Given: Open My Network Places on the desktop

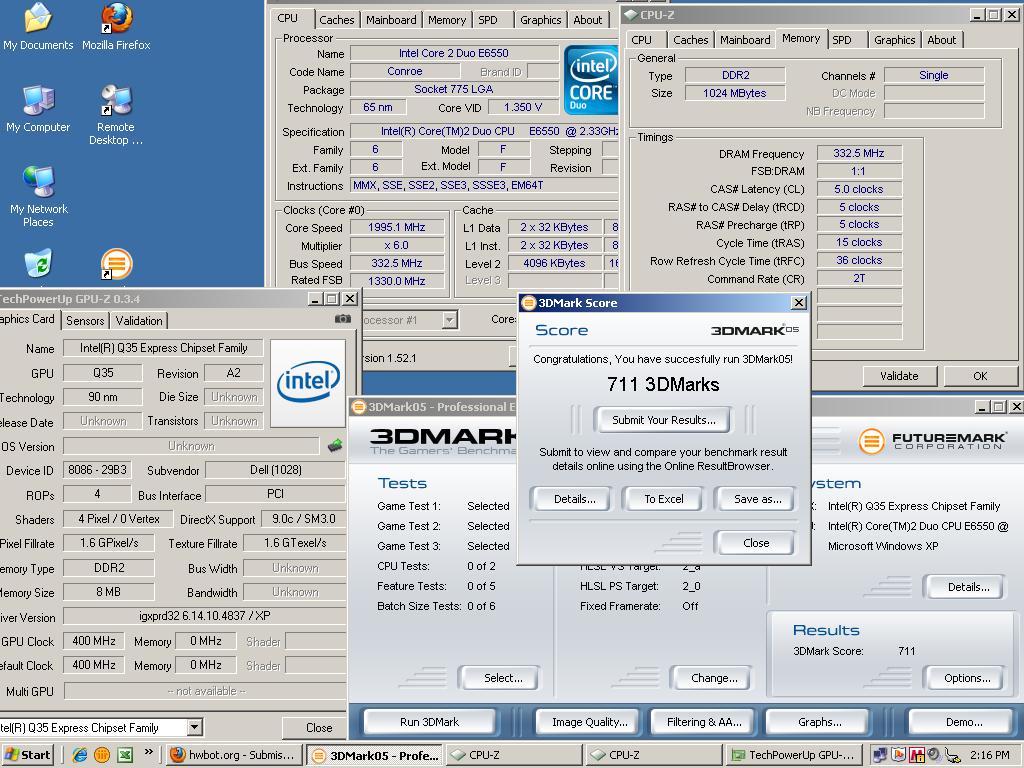Looking at the screenshot, I should pos(39,196).
